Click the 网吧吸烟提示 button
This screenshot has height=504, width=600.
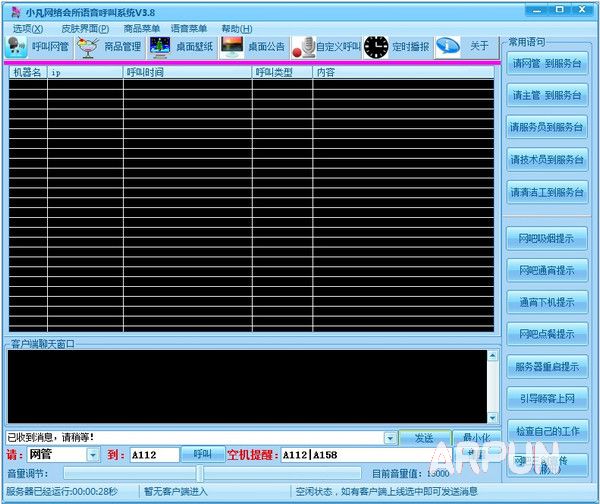point(547,238)
